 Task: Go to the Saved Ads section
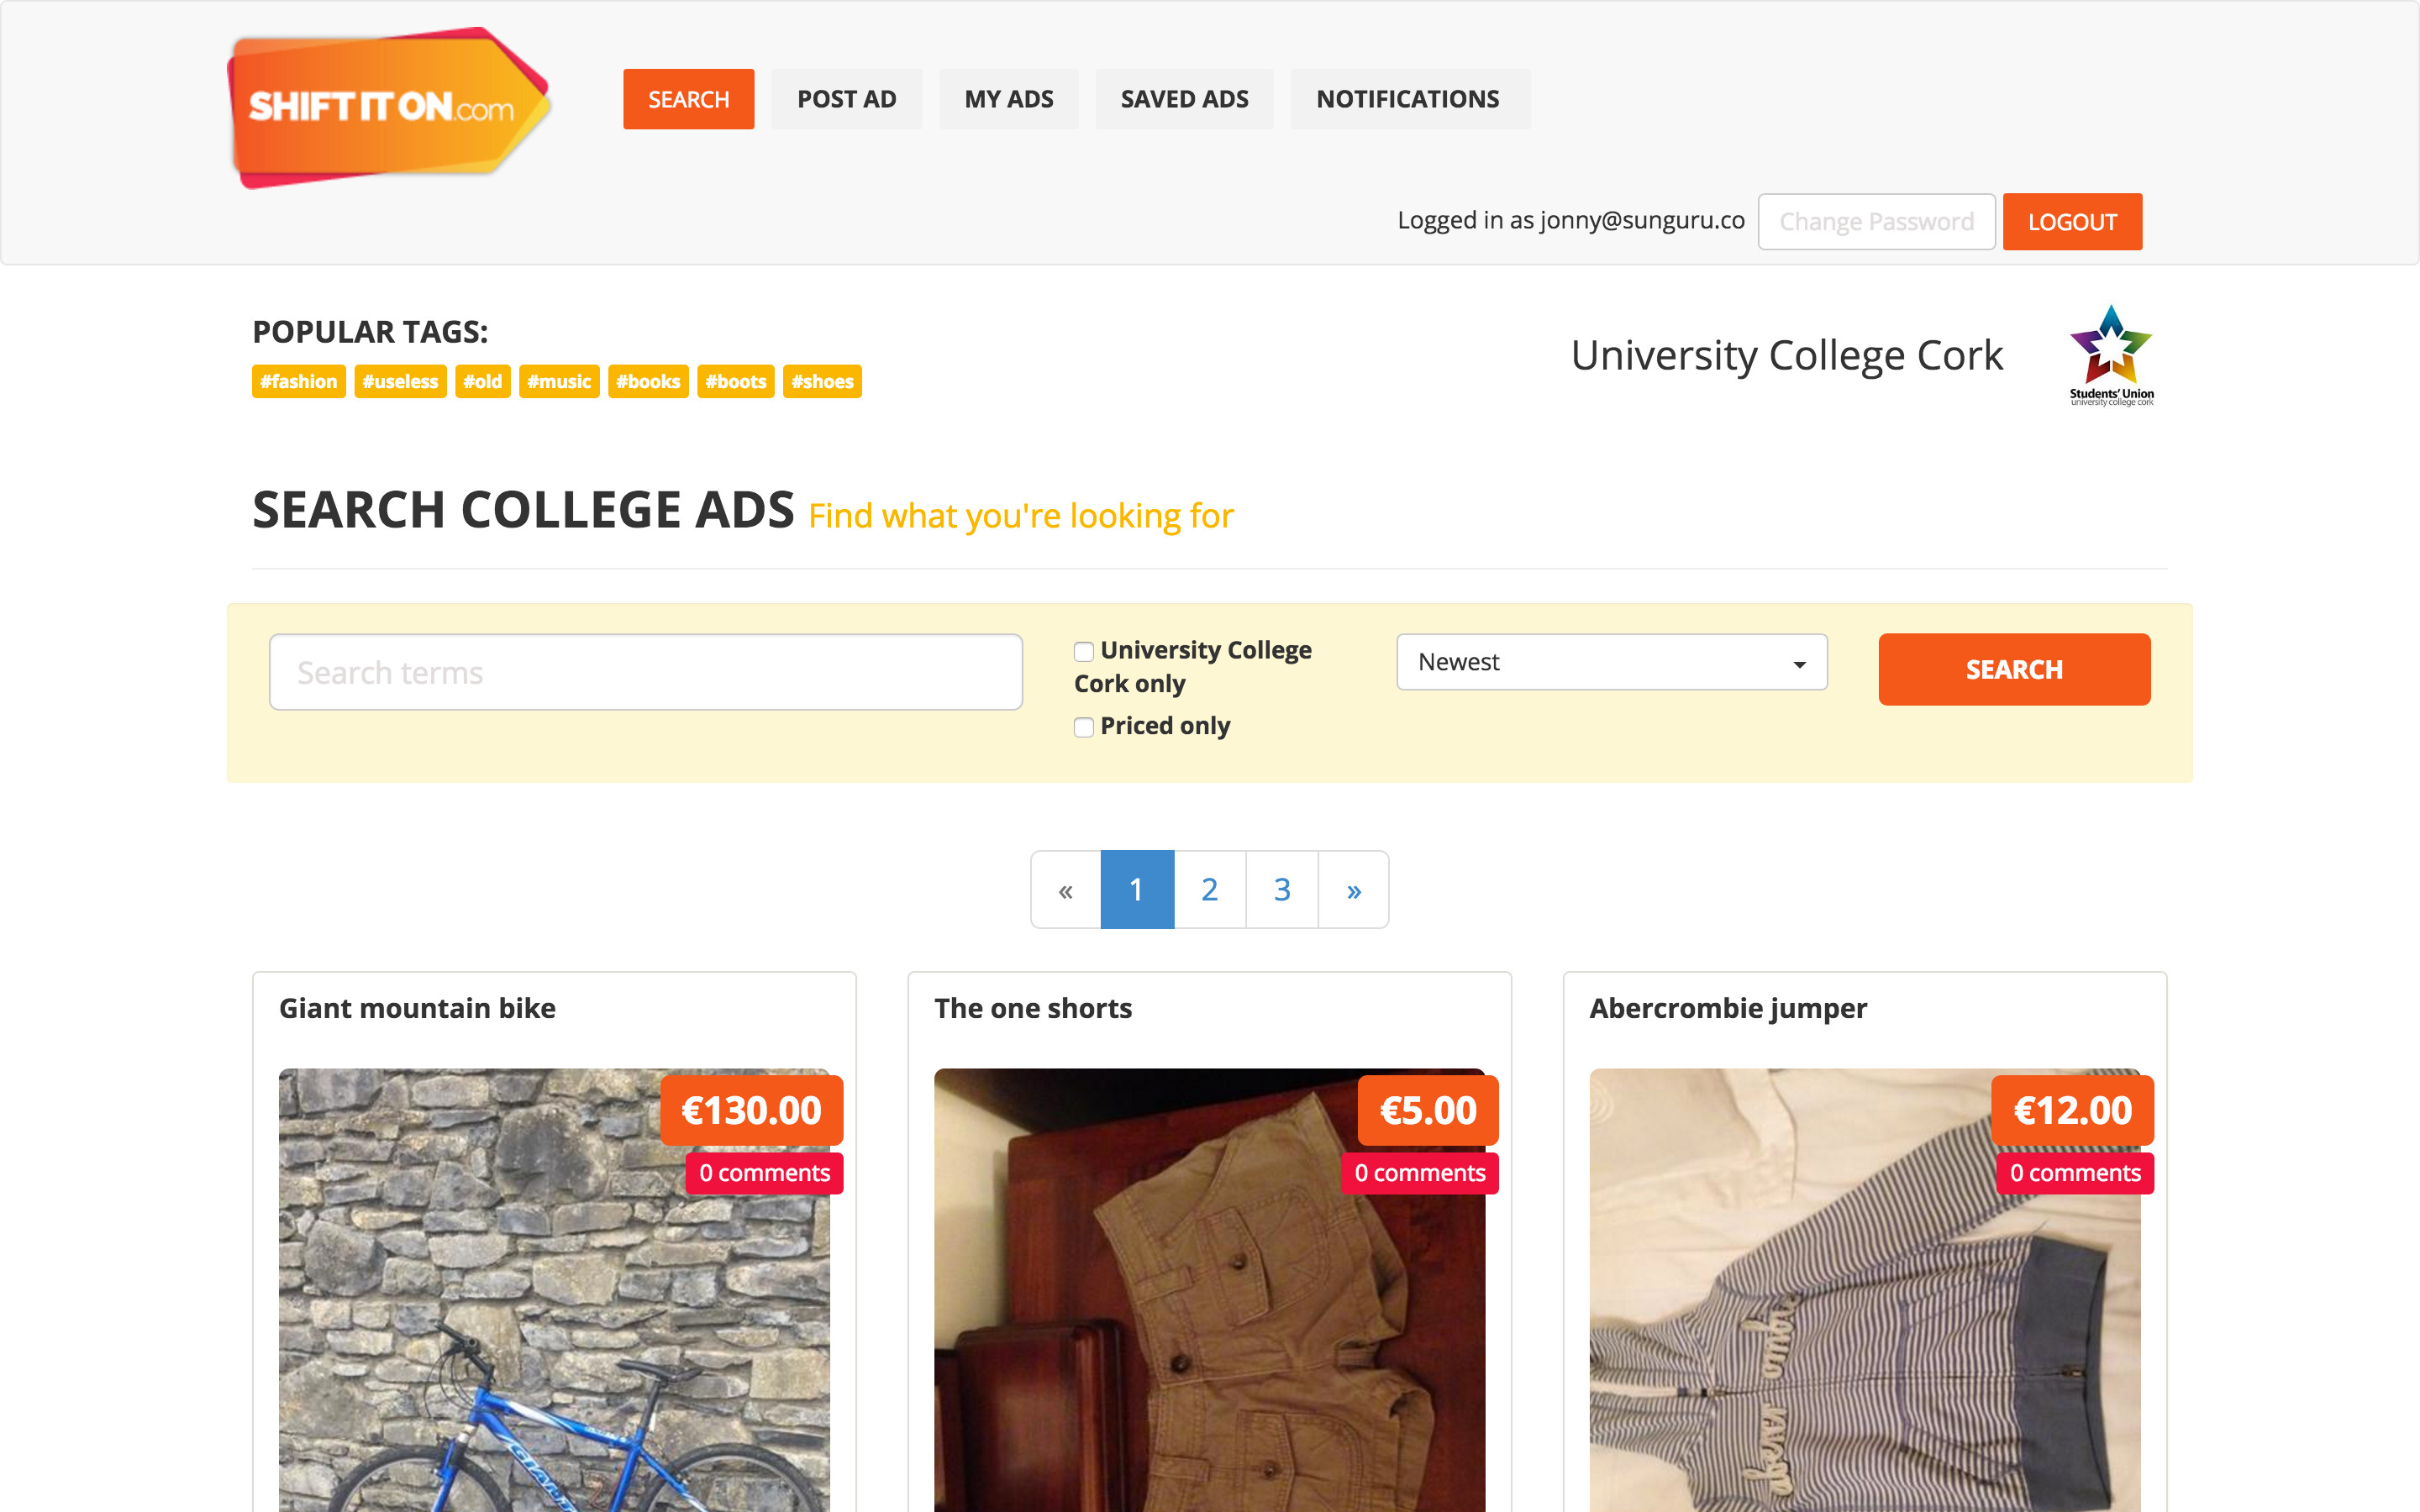[x=1184, y=99]
